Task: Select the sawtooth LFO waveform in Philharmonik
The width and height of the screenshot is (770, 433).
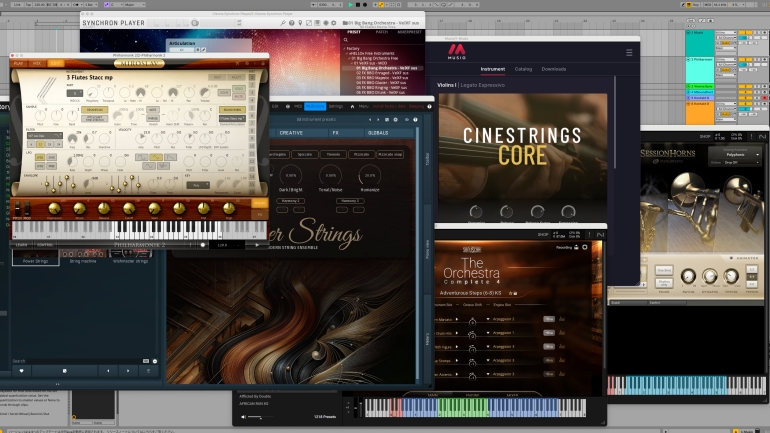Action: click(x=170, y=157)
